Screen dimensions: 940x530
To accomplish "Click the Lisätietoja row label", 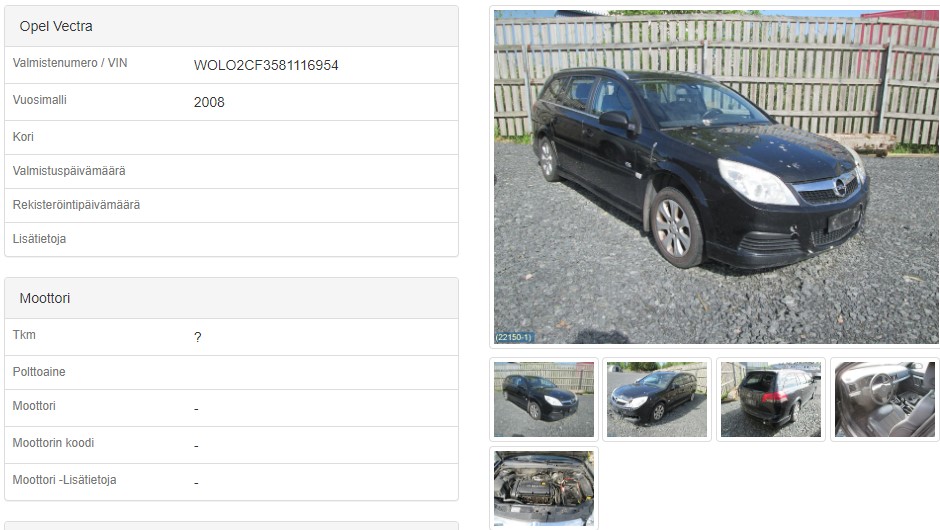I will click(x=40, y=239).
